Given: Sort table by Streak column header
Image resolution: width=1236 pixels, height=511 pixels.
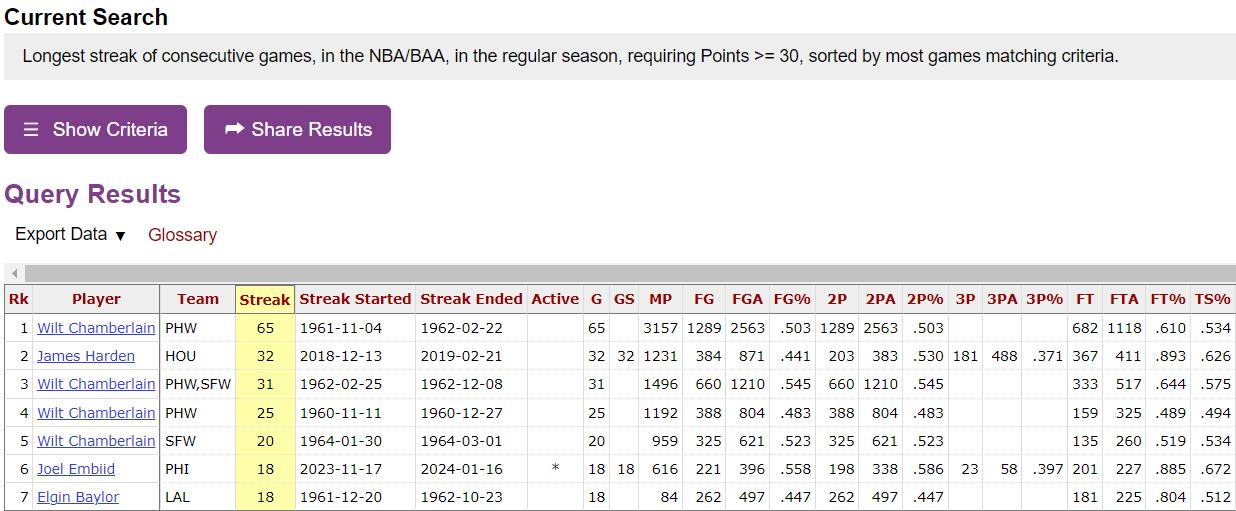Looking at the screenshot, I should coord(265,299).
